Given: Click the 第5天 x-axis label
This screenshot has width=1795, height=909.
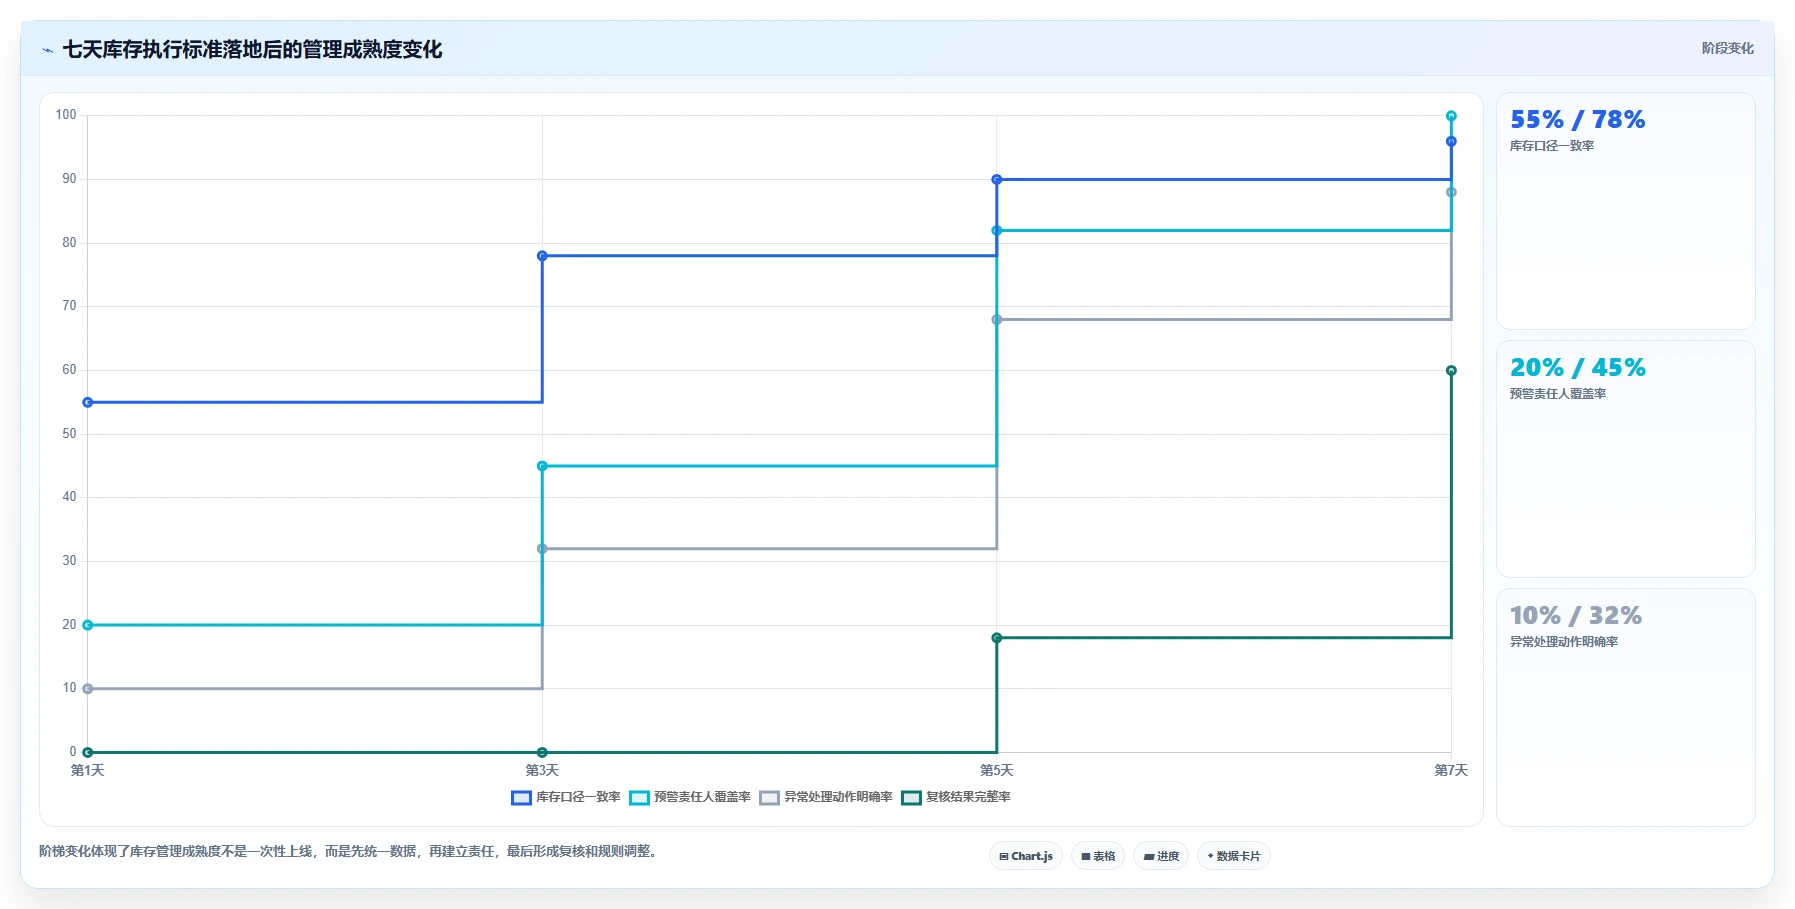Looking at the screenshot, I should click(x=997, y=770).
